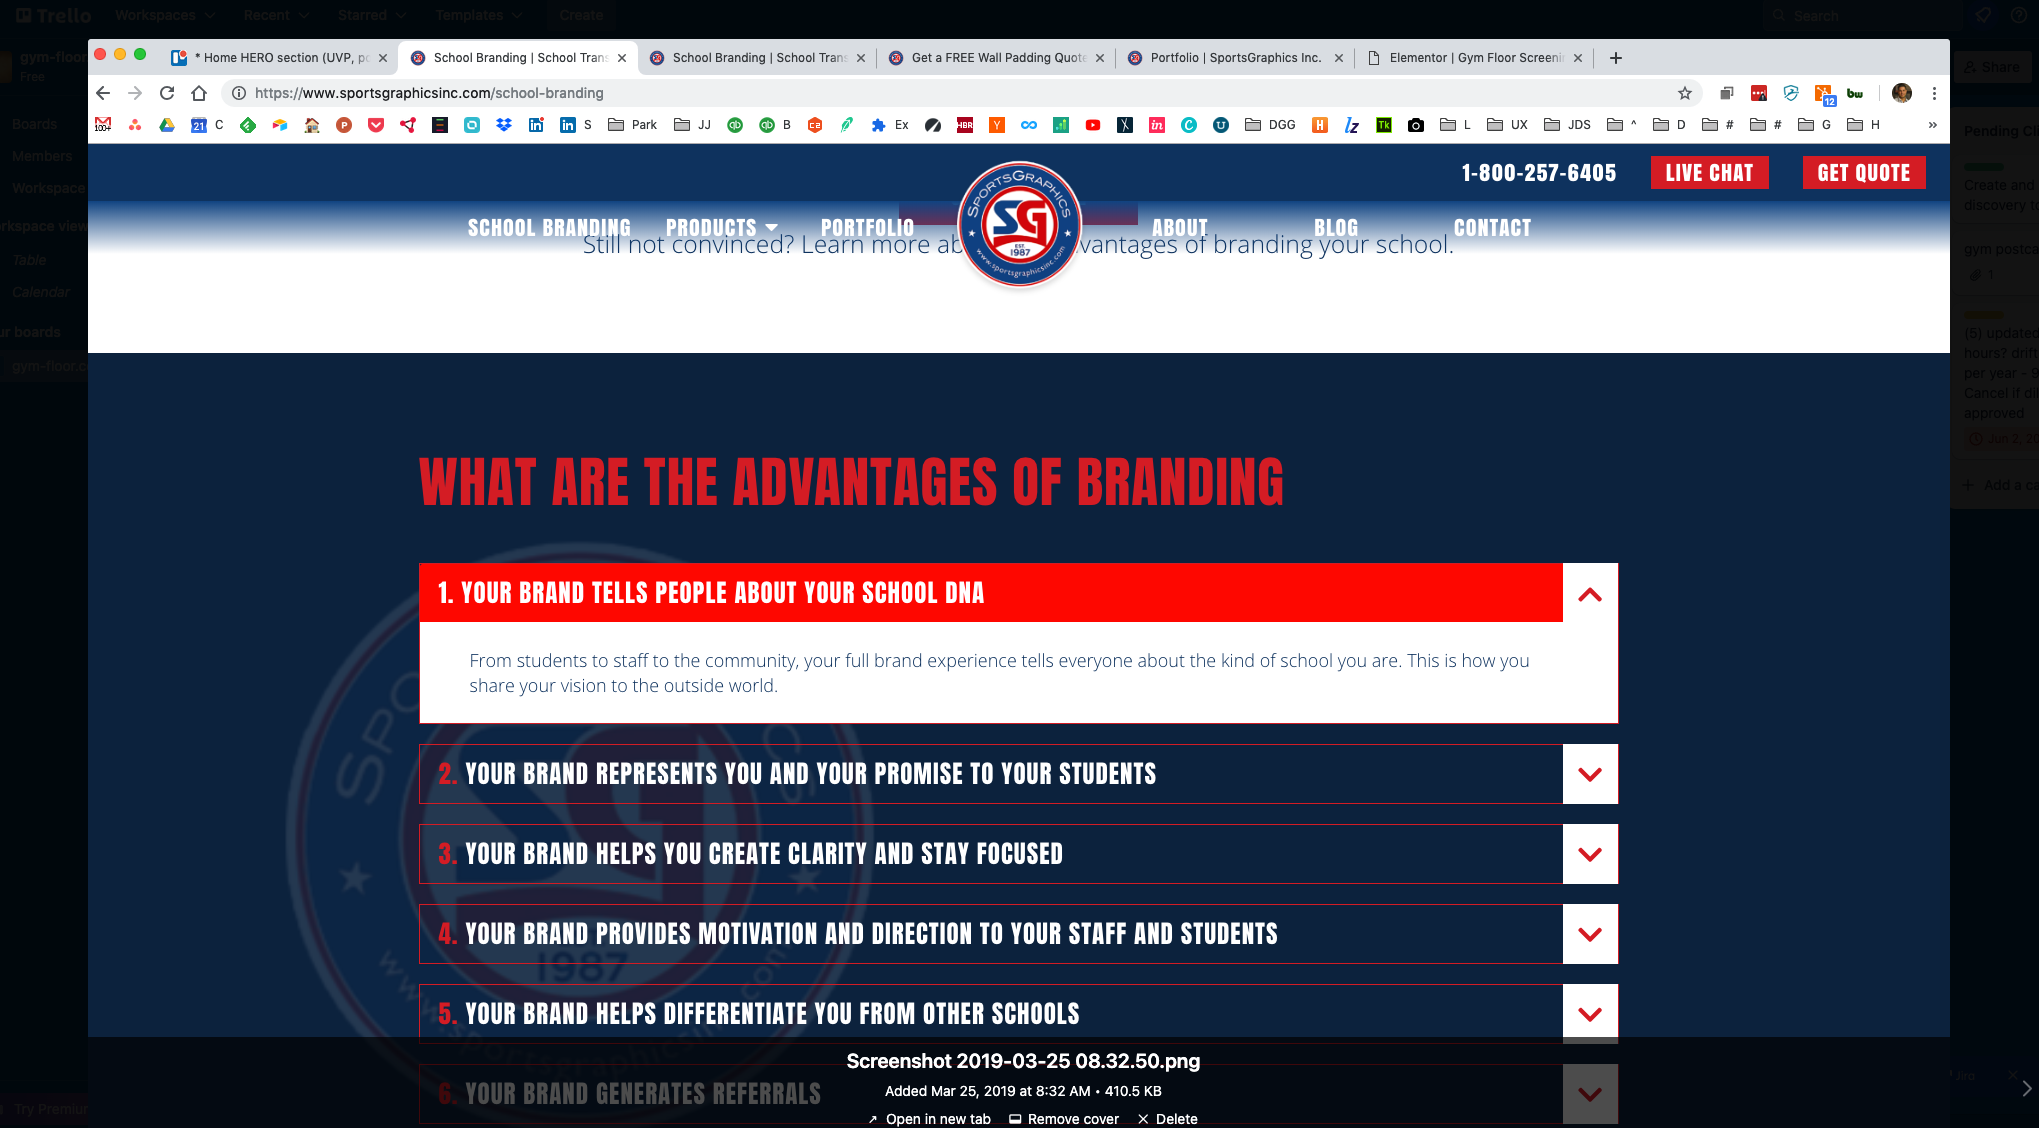2039x1128 pixels.
Task: Open the Google Drive bookmark
Action: coord(166,124)
